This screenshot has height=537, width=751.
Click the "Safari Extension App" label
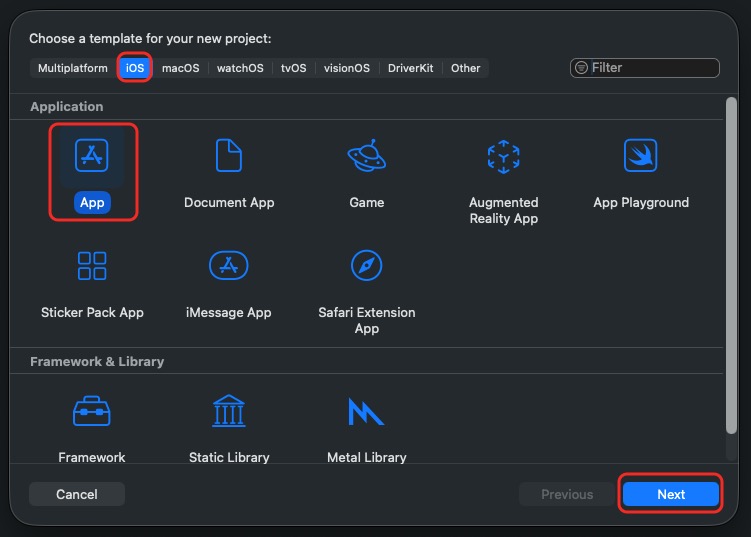tap(366, 320)
